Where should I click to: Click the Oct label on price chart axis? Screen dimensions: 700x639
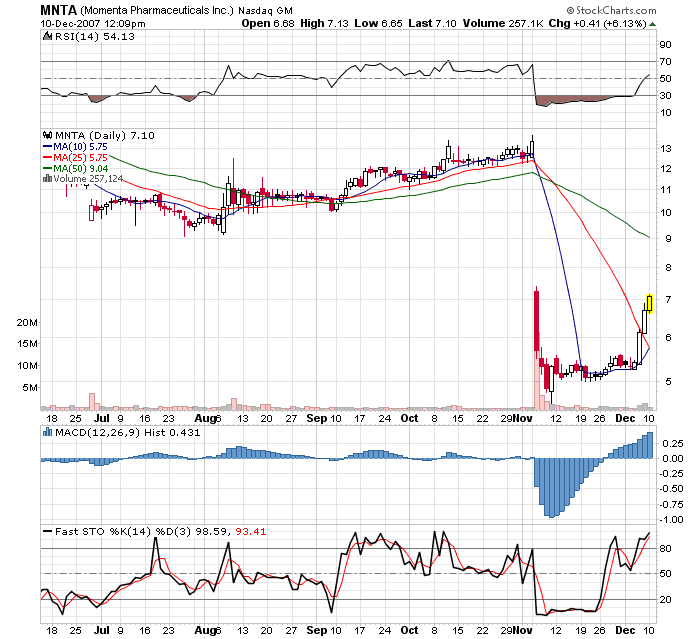click(409, 418)
